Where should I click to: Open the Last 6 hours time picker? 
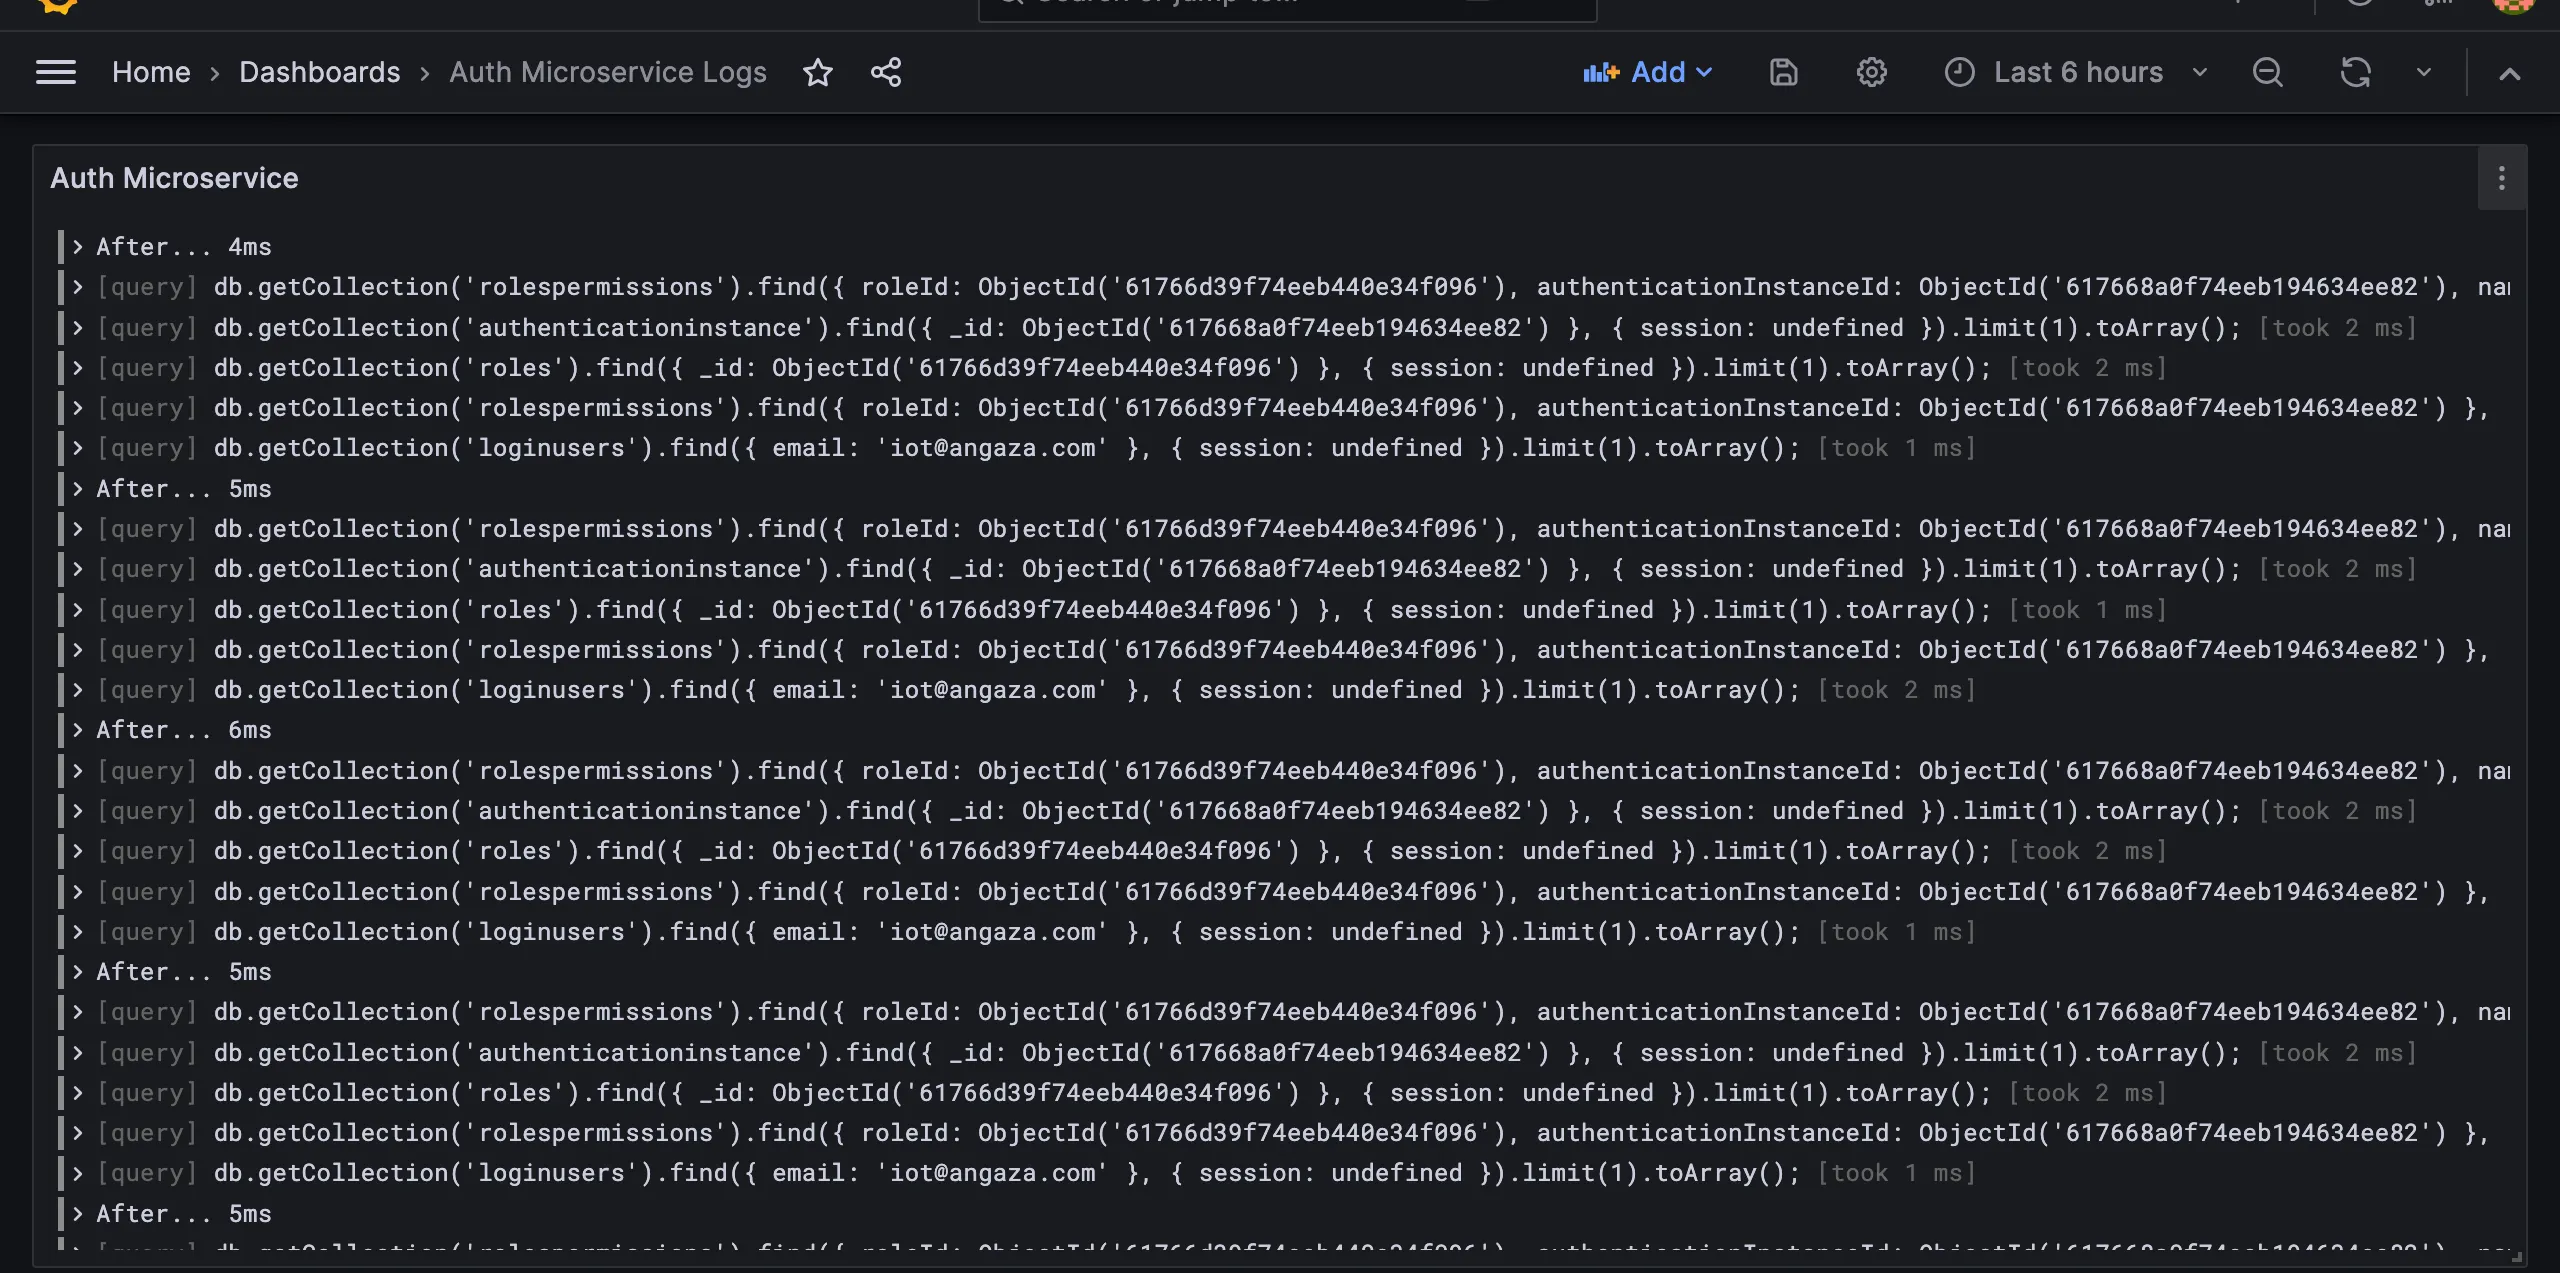click(x=2076, y=72)
